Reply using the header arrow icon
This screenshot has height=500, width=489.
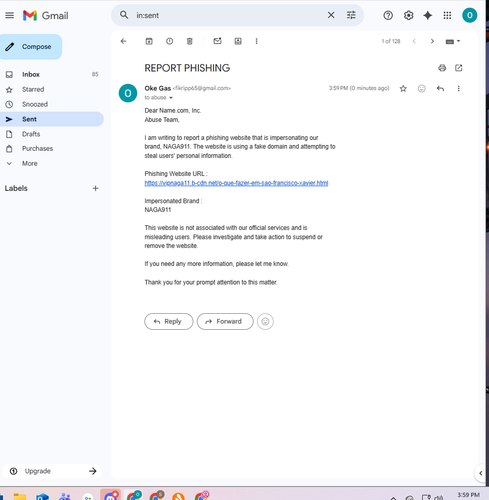[x=440, y=88]
